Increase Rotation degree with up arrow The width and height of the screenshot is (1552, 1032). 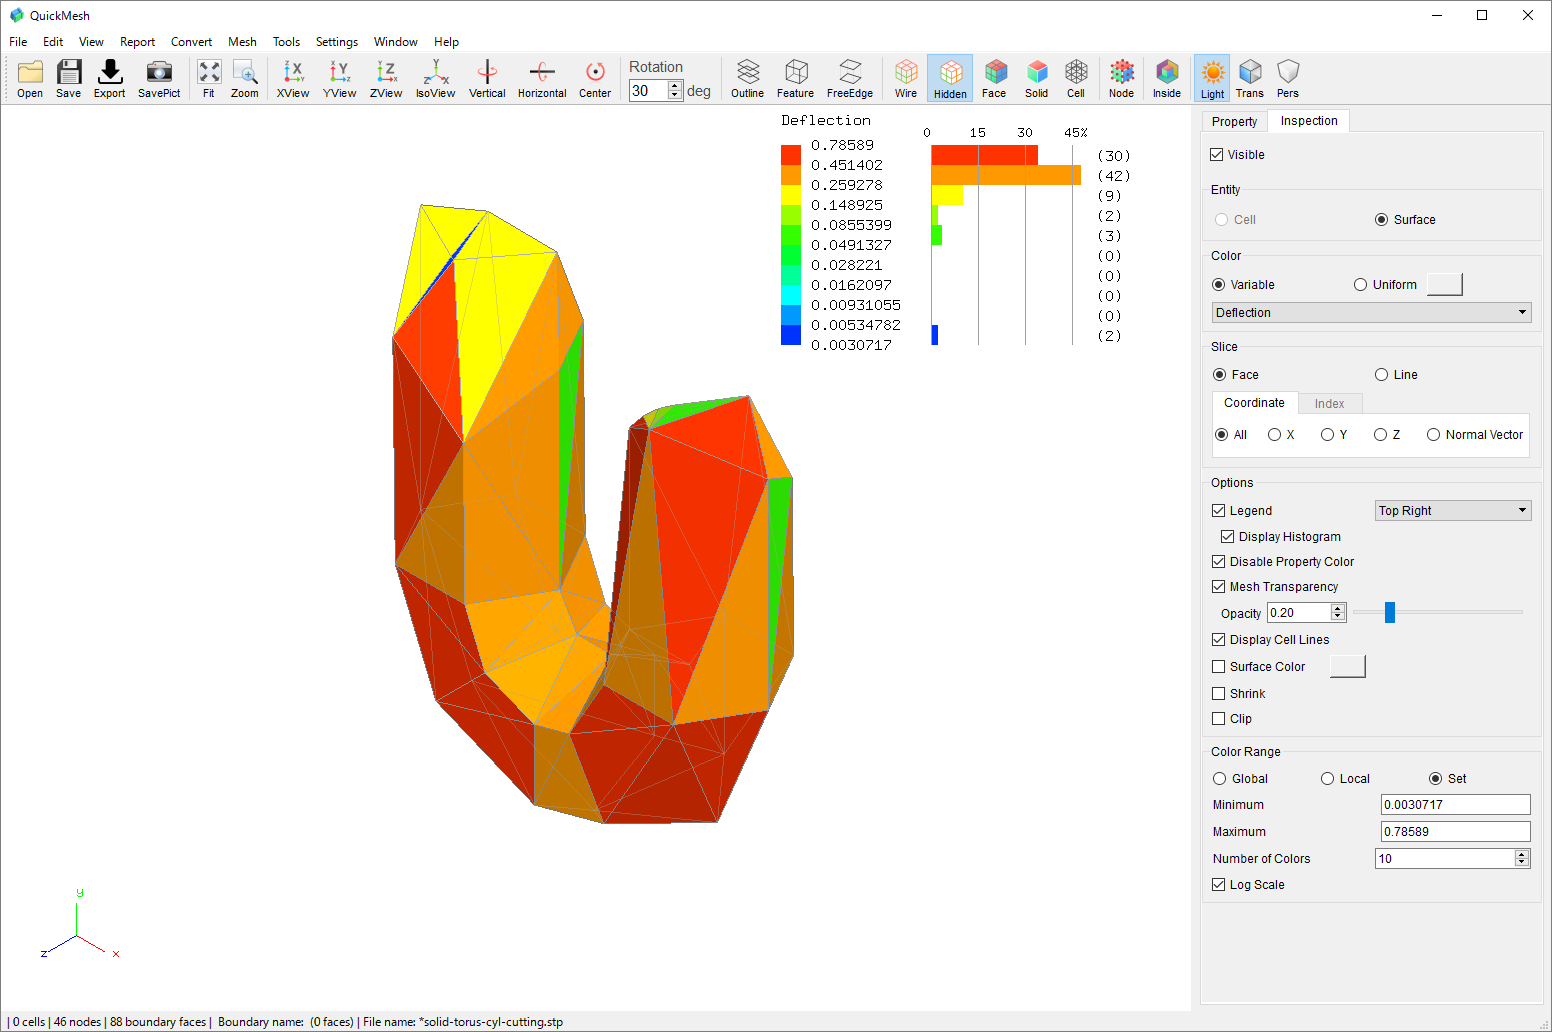pyautogui.click(x=675, y=86)
